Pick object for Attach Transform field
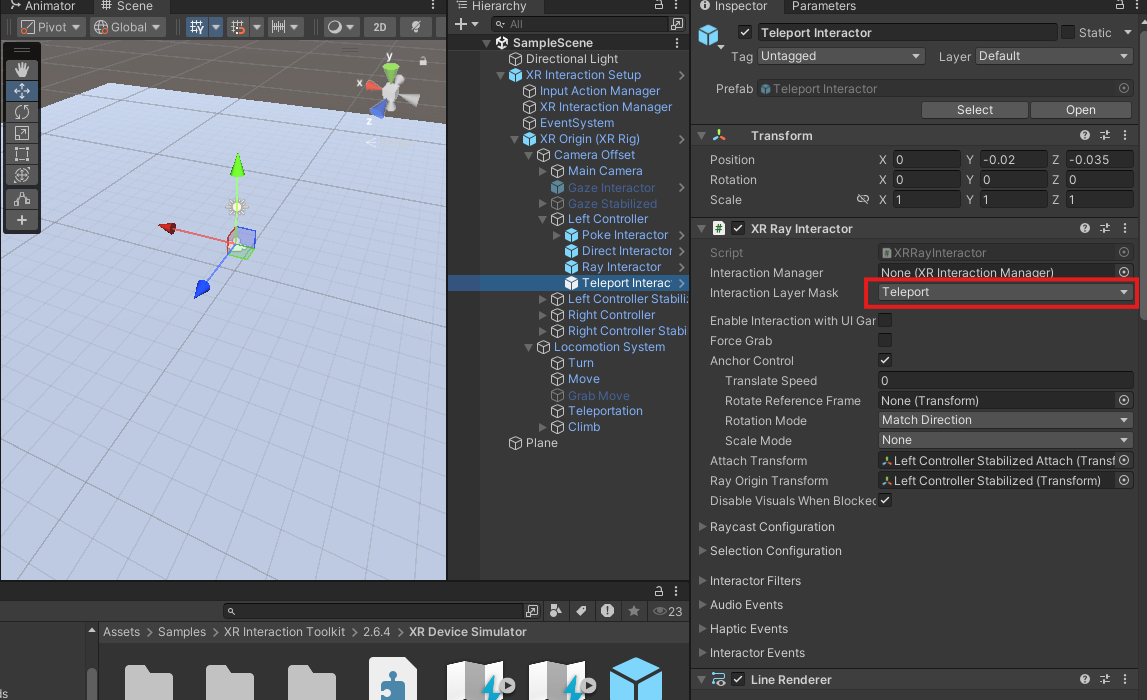Image resolution: width=1147 pixels, height=700 pixels. (x=1124, y=460)
